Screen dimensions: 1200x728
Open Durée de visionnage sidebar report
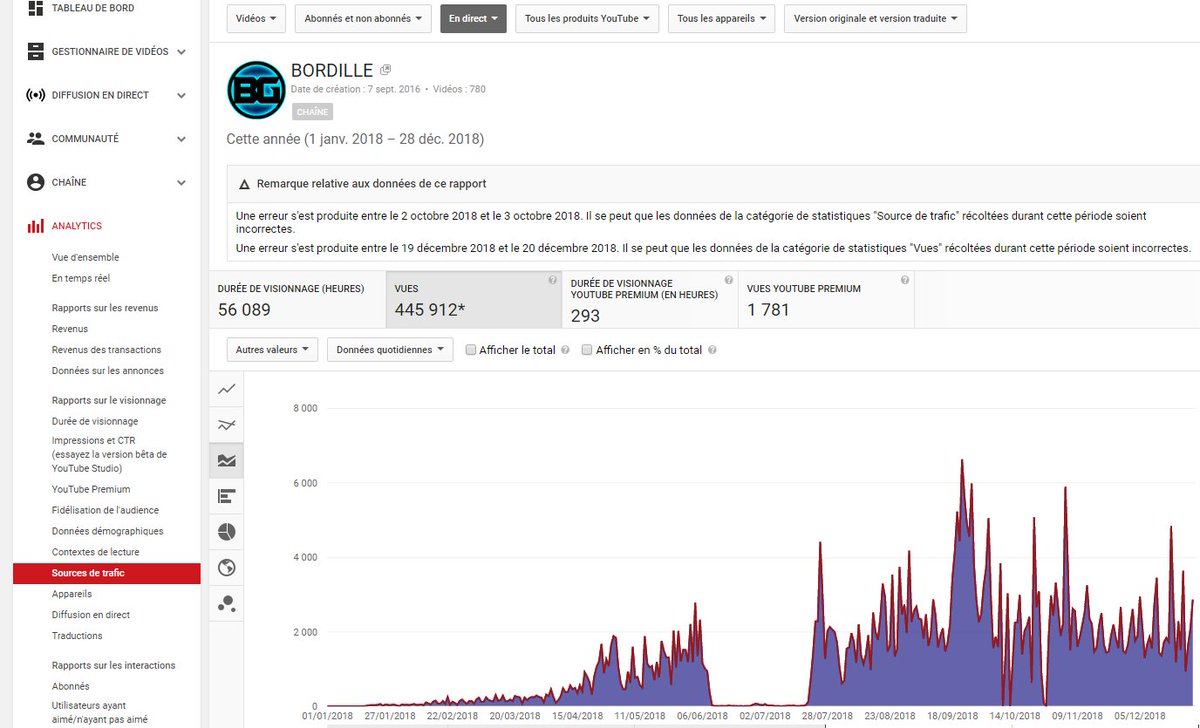pos(95,422)
